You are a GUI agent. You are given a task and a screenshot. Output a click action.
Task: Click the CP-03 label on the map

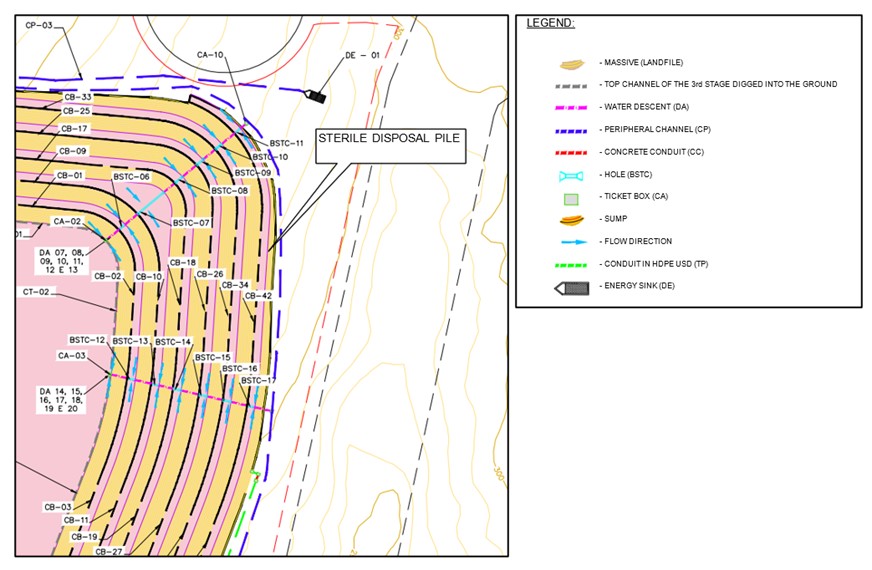38,25
